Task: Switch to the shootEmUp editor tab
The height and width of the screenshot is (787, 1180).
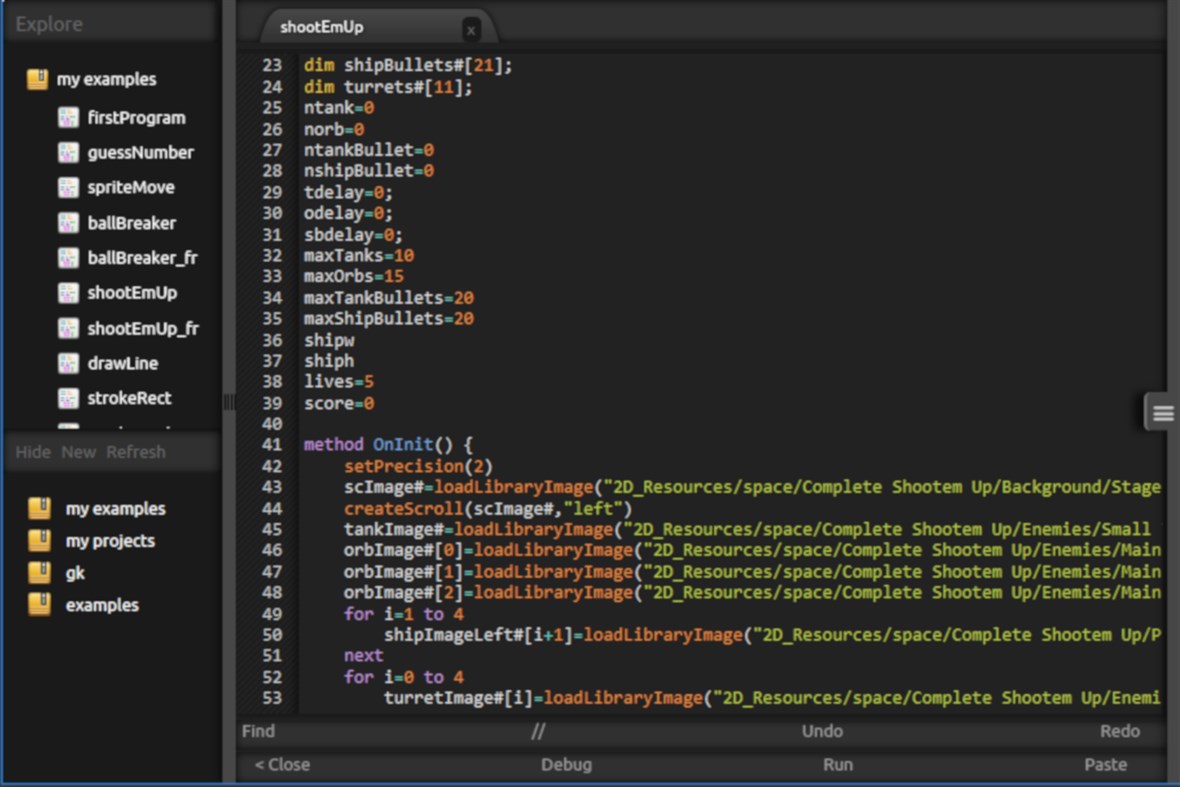Action: 322,27
